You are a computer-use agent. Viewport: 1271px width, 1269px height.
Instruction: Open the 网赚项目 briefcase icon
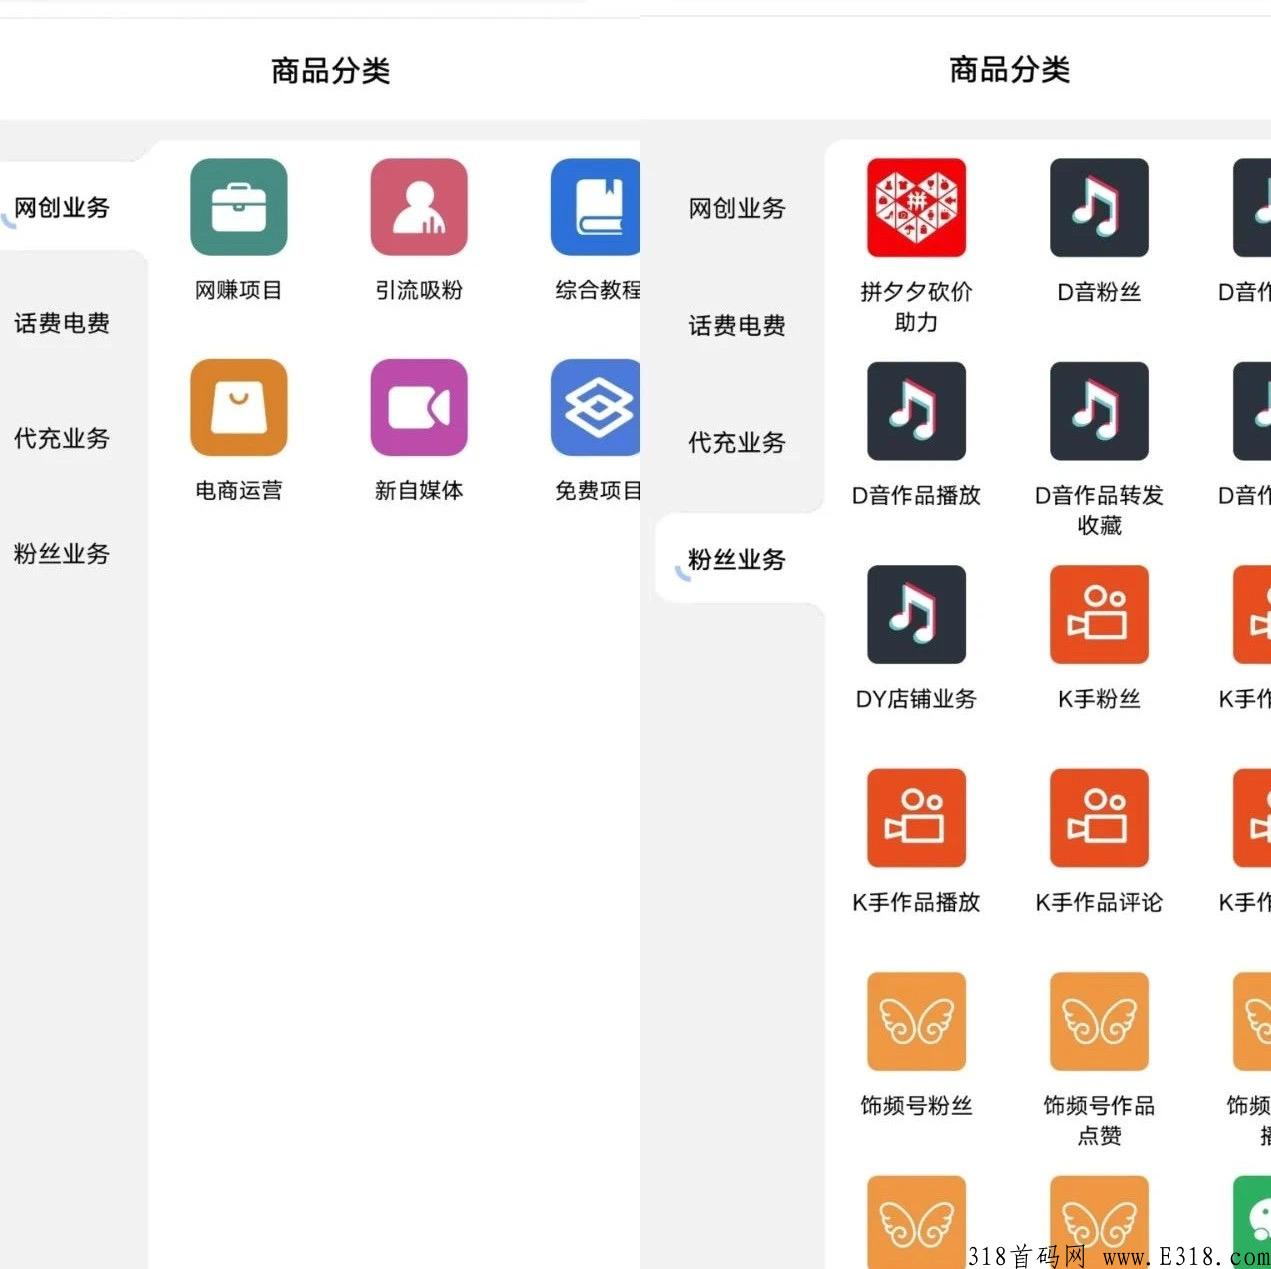[238, 207]
